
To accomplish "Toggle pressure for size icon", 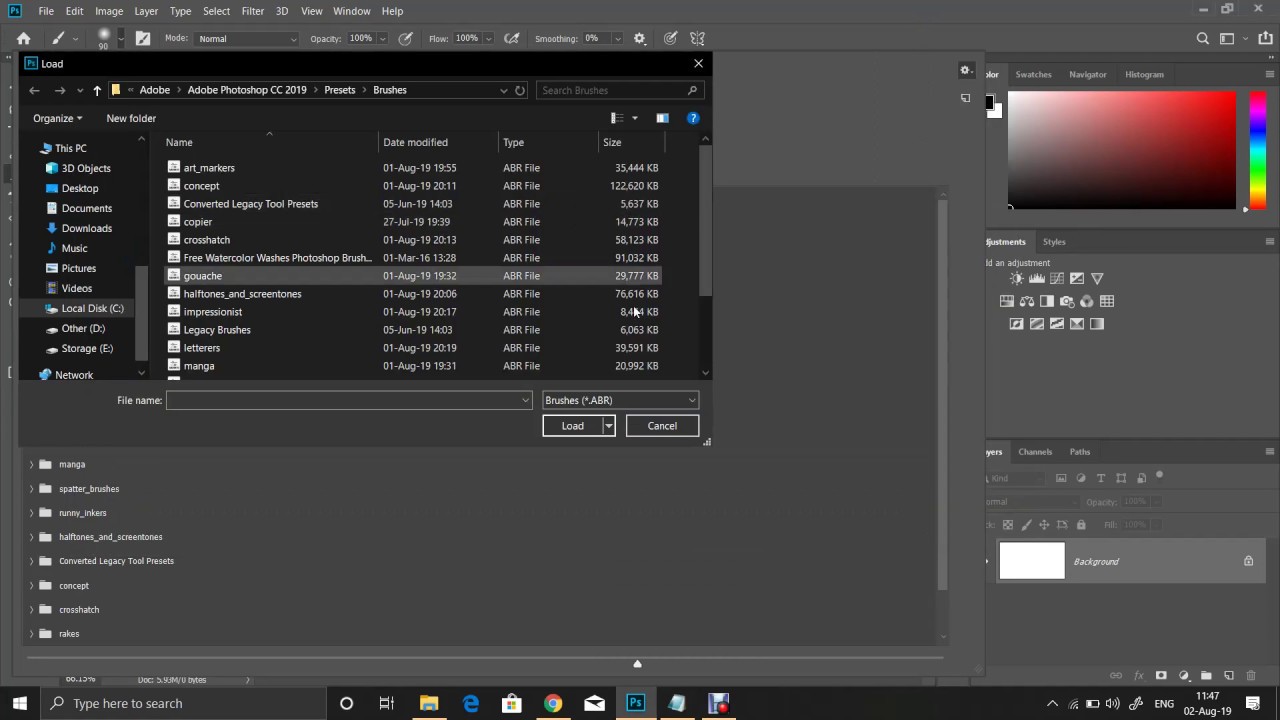I will pos(670,39).
